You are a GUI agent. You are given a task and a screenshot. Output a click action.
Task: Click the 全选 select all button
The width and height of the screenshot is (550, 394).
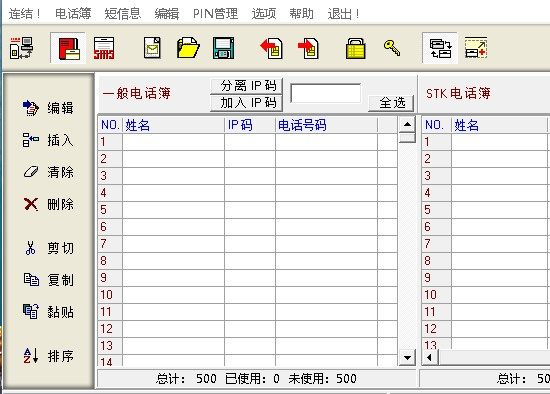(391, 103)
